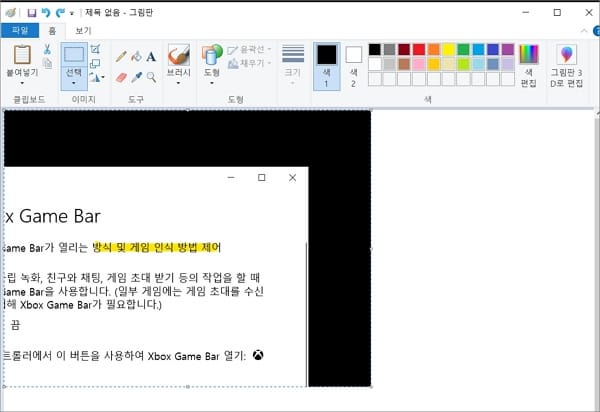
Task: Pick the pink palette swatch
Action: [x=419, y=64]
